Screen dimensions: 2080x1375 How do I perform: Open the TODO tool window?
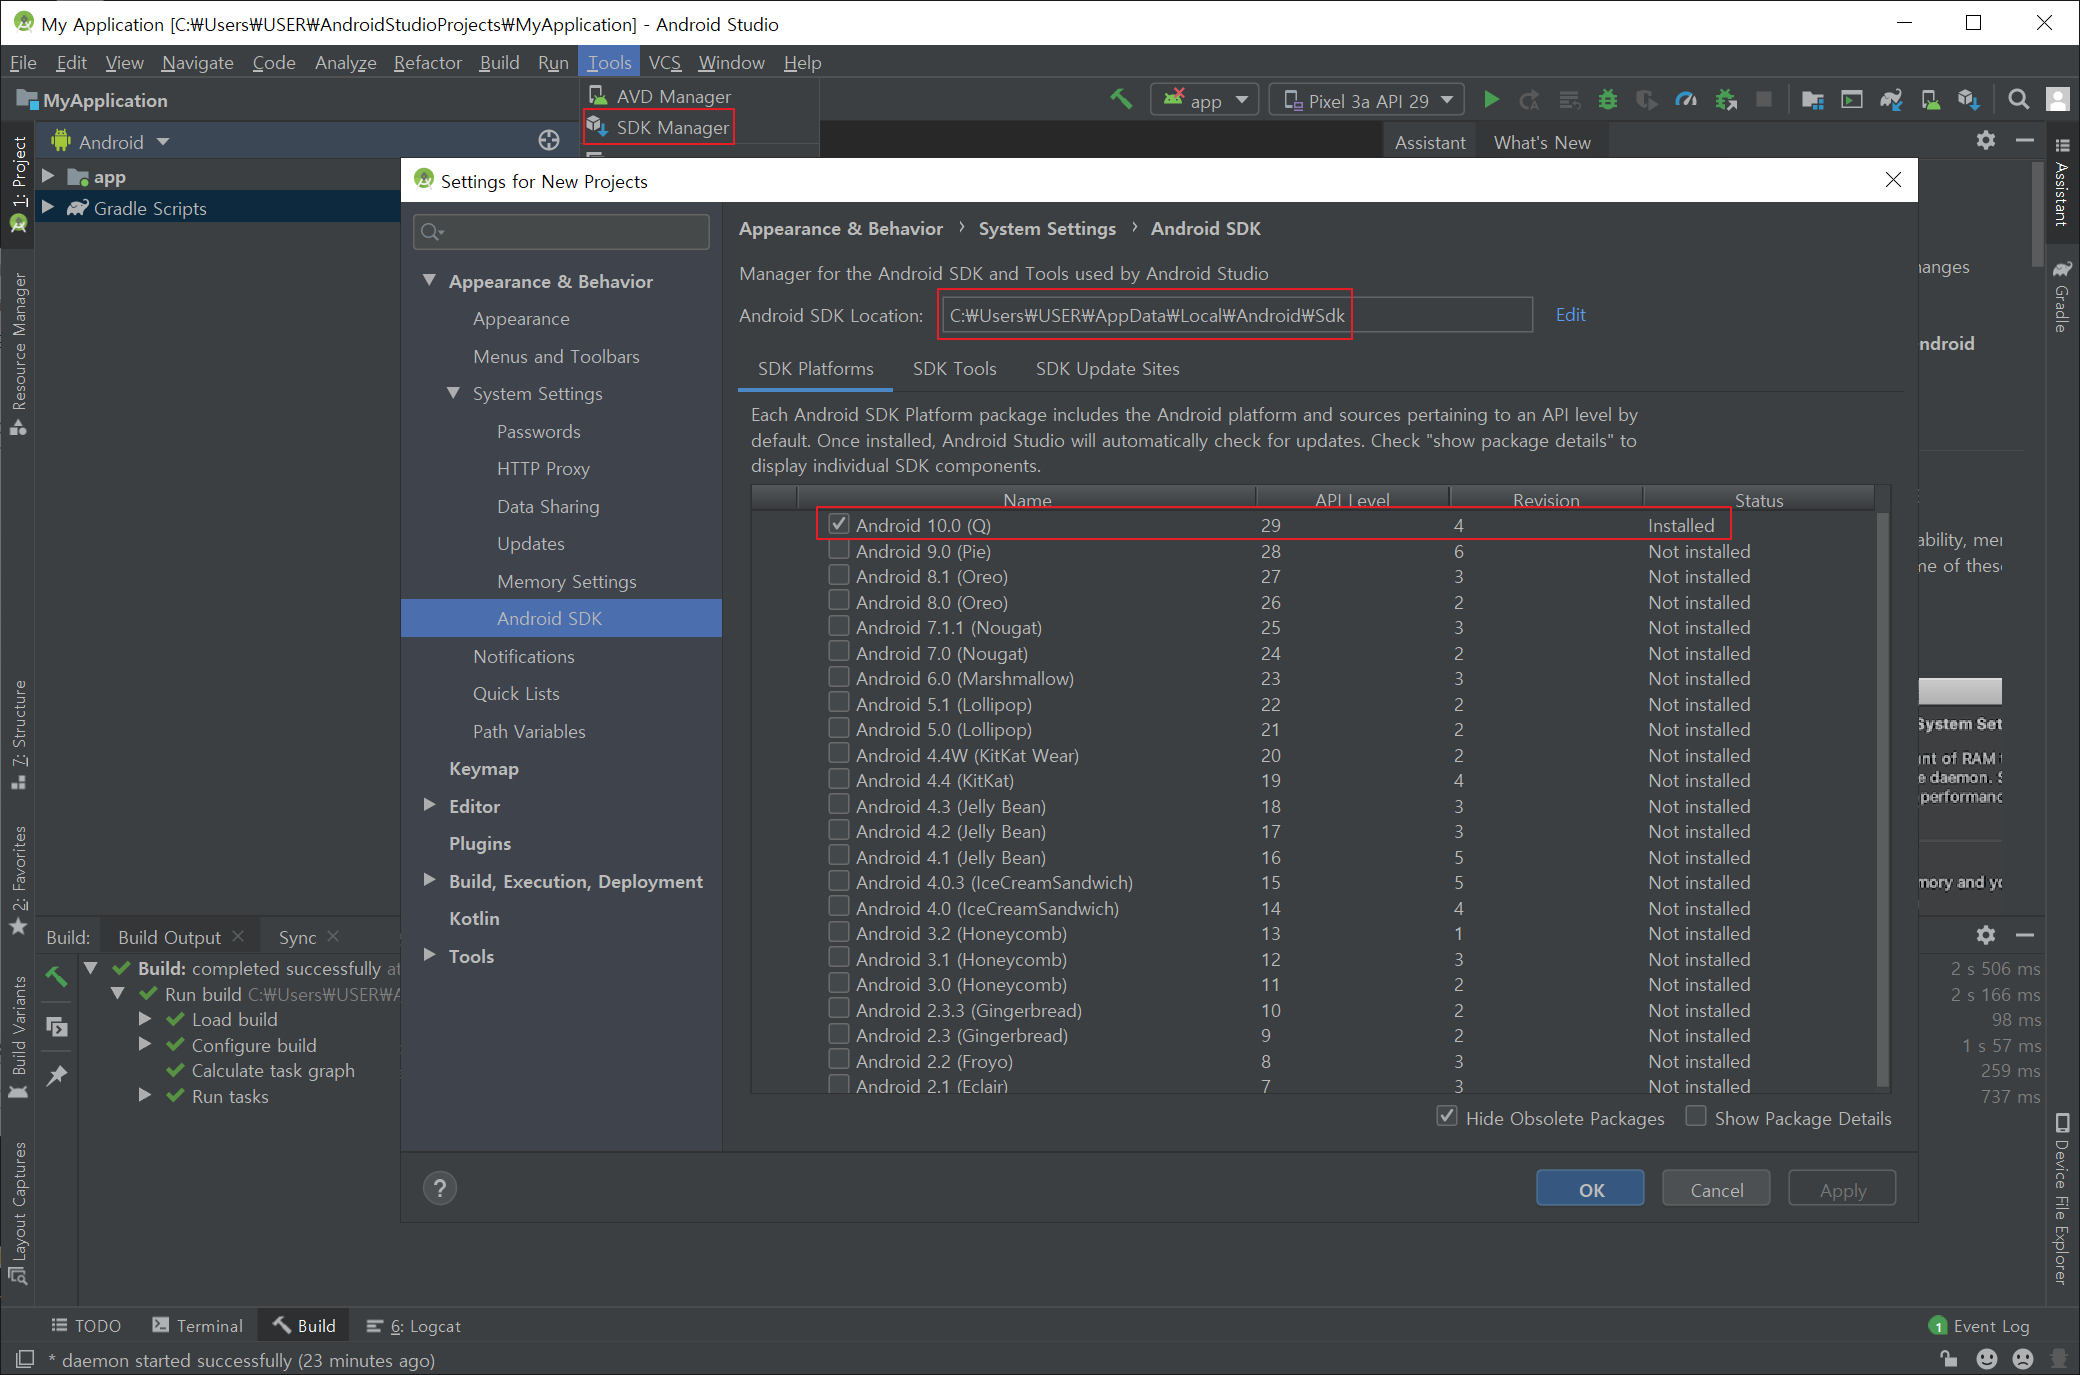86,1326
